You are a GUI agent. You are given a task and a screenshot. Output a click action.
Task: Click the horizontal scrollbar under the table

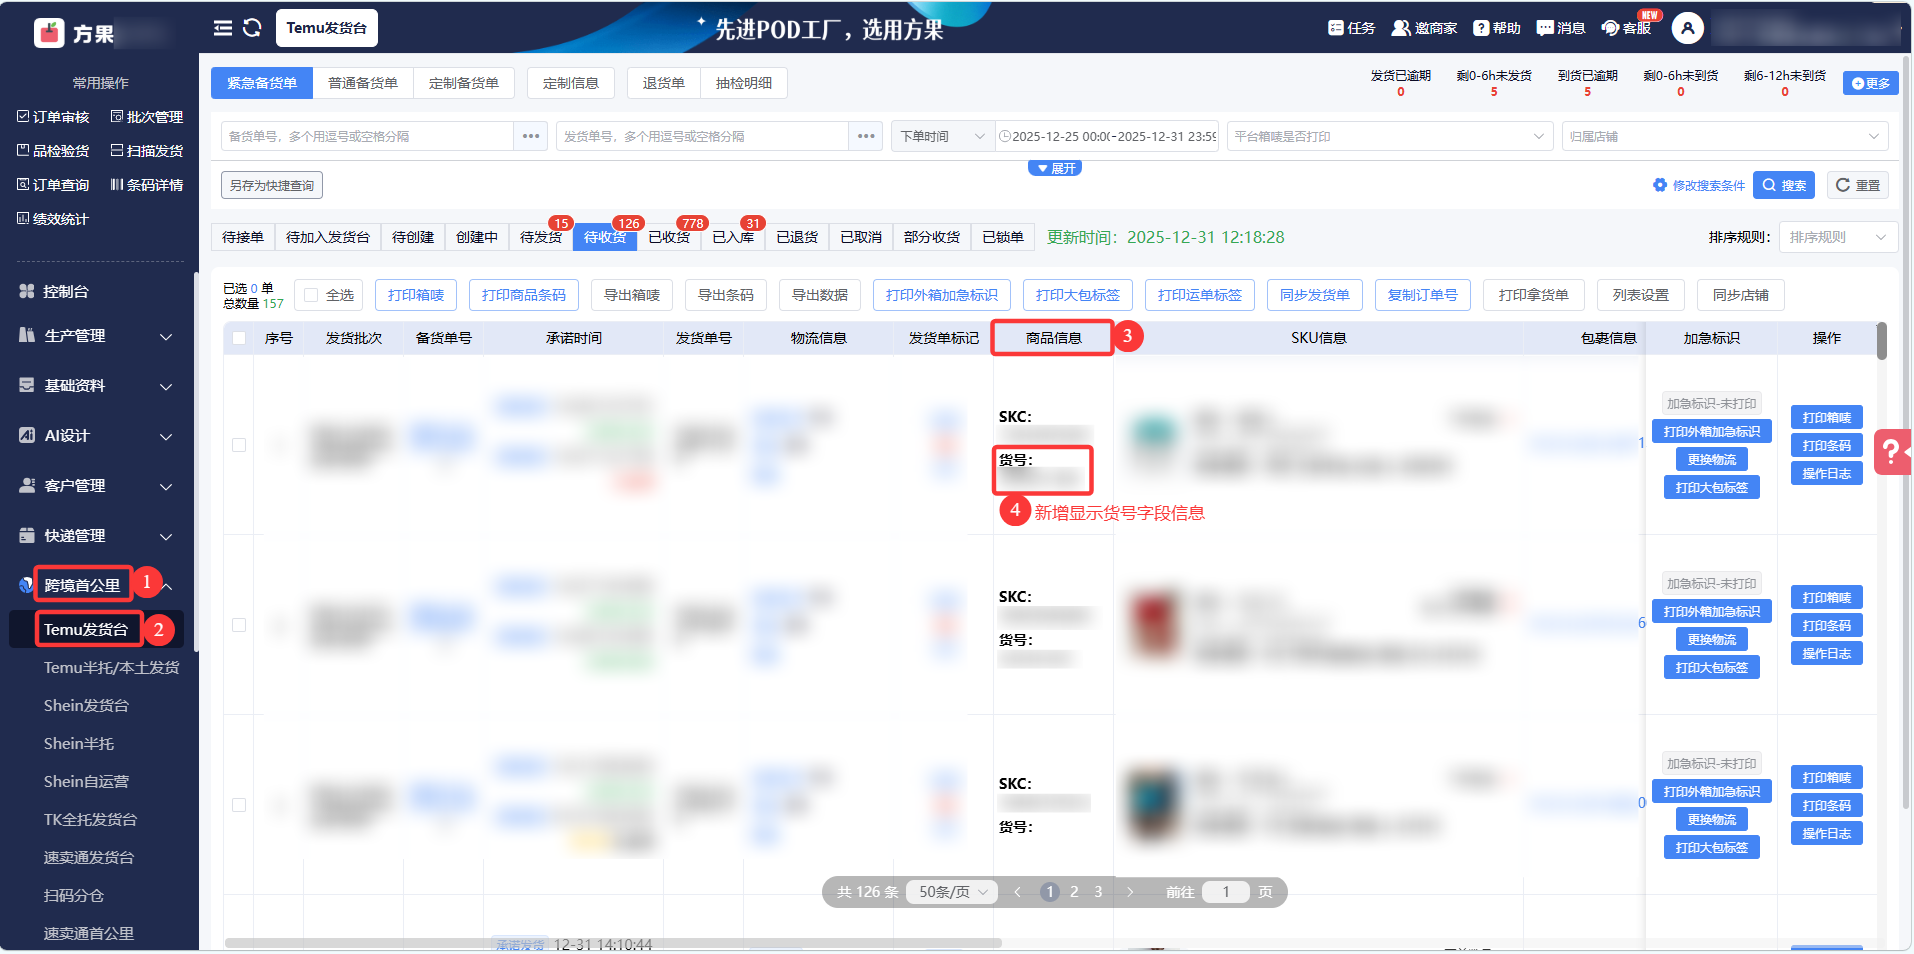pyautogui.click(x=614, y=942)
